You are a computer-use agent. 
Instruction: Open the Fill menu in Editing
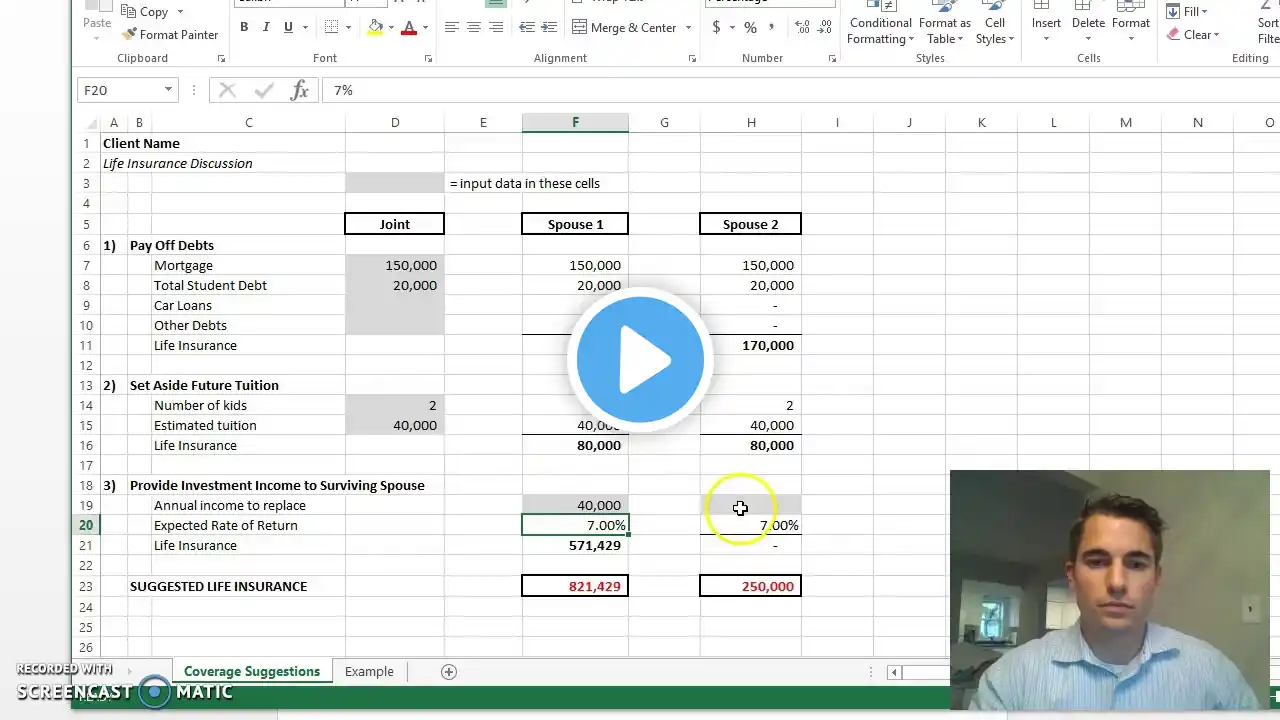1188,12
